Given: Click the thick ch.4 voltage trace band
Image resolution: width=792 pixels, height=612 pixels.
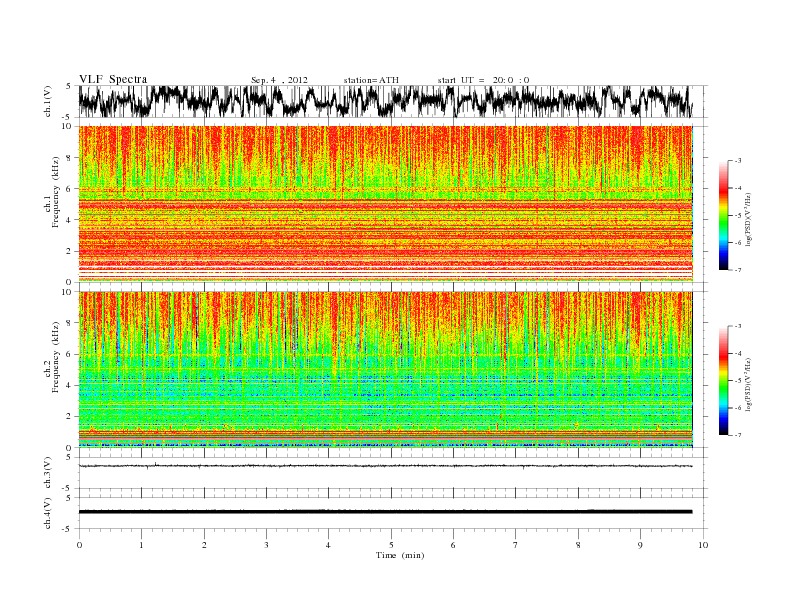Looking at the screenshot, I should click(385, 512).
